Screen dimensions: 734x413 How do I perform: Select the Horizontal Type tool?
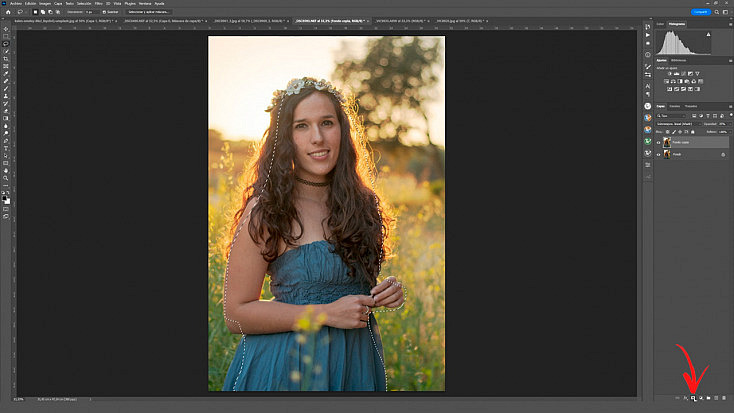point(6,148)
